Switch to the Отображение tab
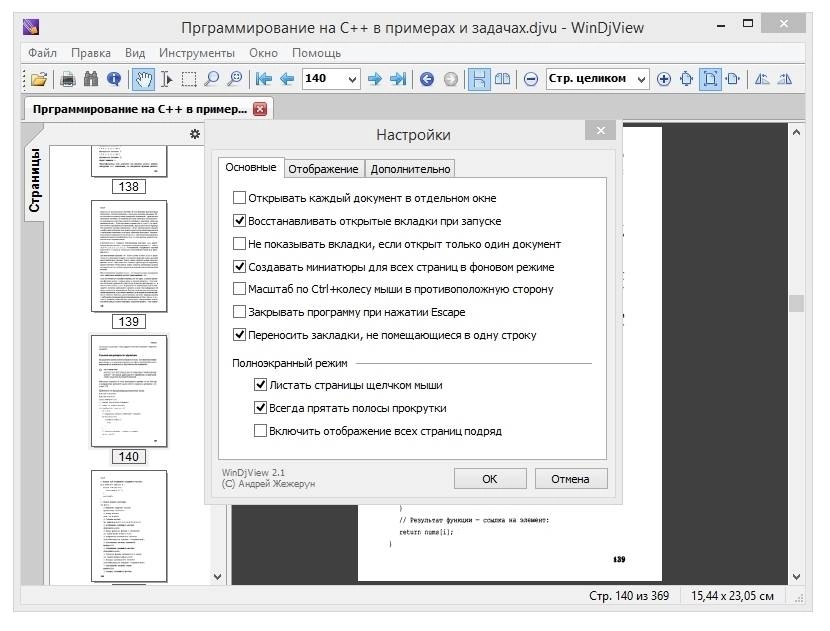This screenshot has width=830, height=631. point(323,169)
